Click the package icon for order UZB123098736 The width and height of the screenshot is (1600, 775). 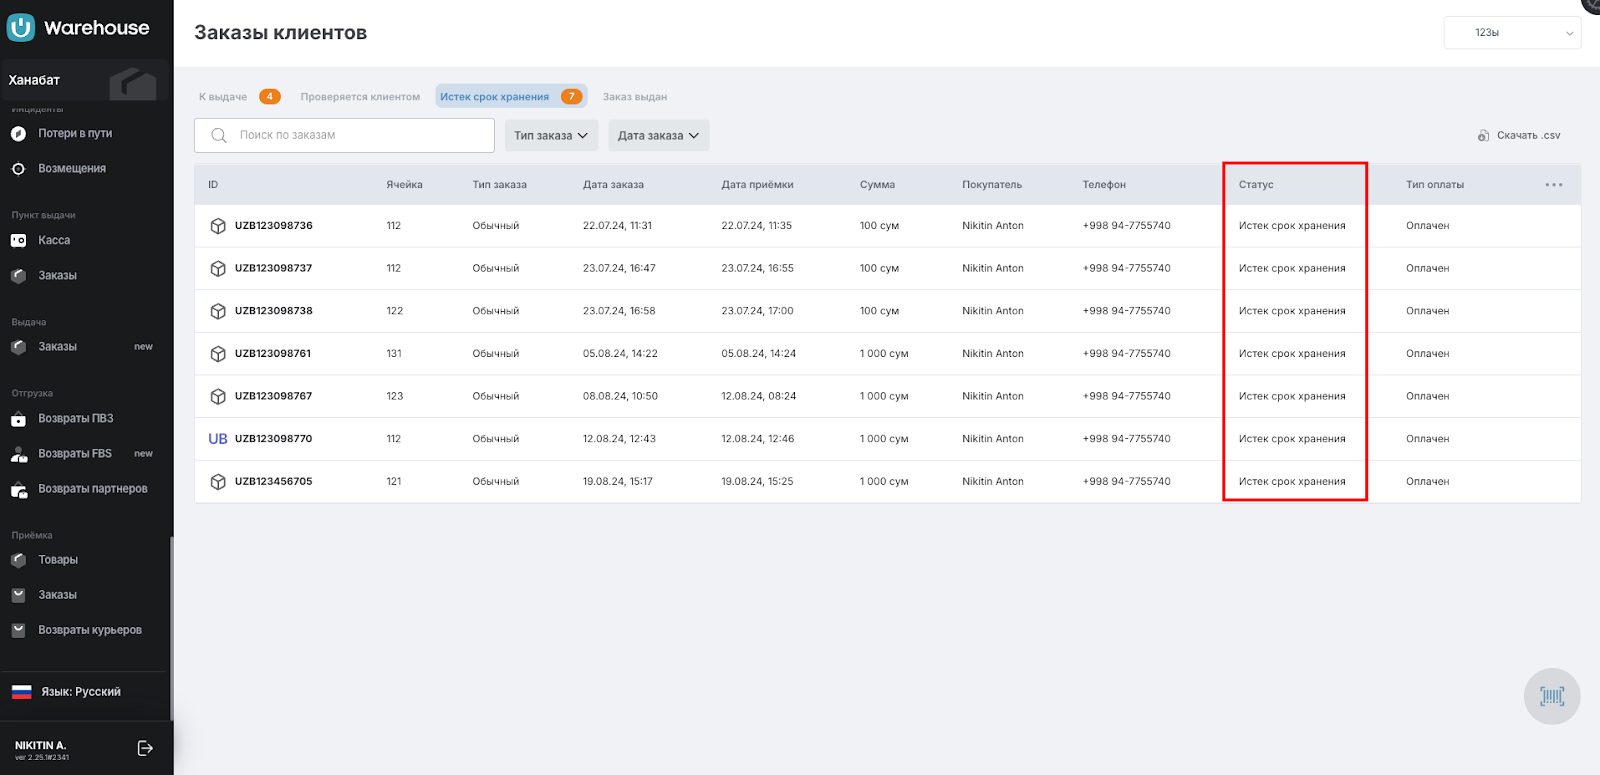pyautogui.click(x=218, y=226)
